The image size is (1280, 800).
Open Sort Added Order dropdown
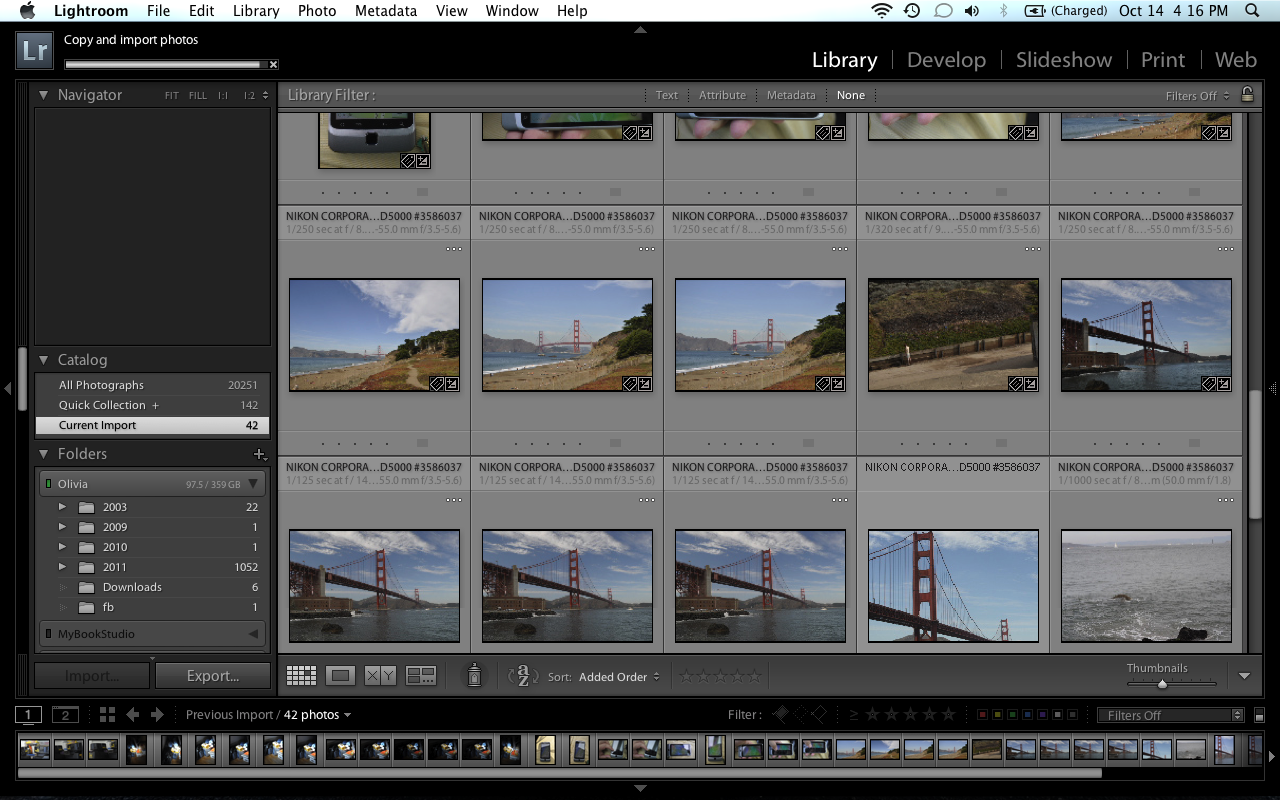(619, 677)
